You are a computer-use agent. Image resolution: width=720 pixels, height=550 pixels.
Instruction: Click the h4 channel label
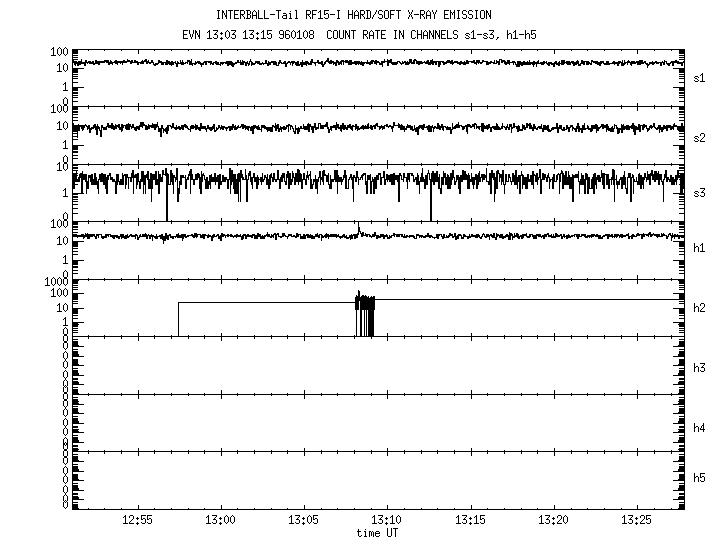tap(700, 428)
